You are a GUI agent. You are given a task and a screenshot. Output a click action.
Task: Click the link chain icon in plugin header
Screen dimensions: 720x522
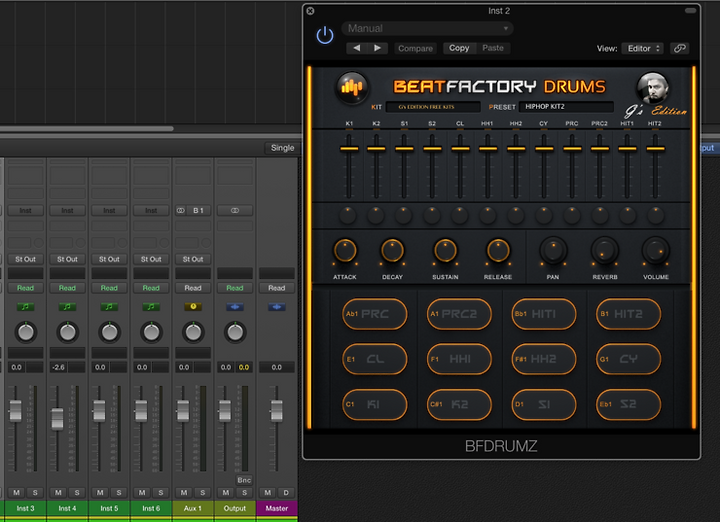tap(680, 48)
